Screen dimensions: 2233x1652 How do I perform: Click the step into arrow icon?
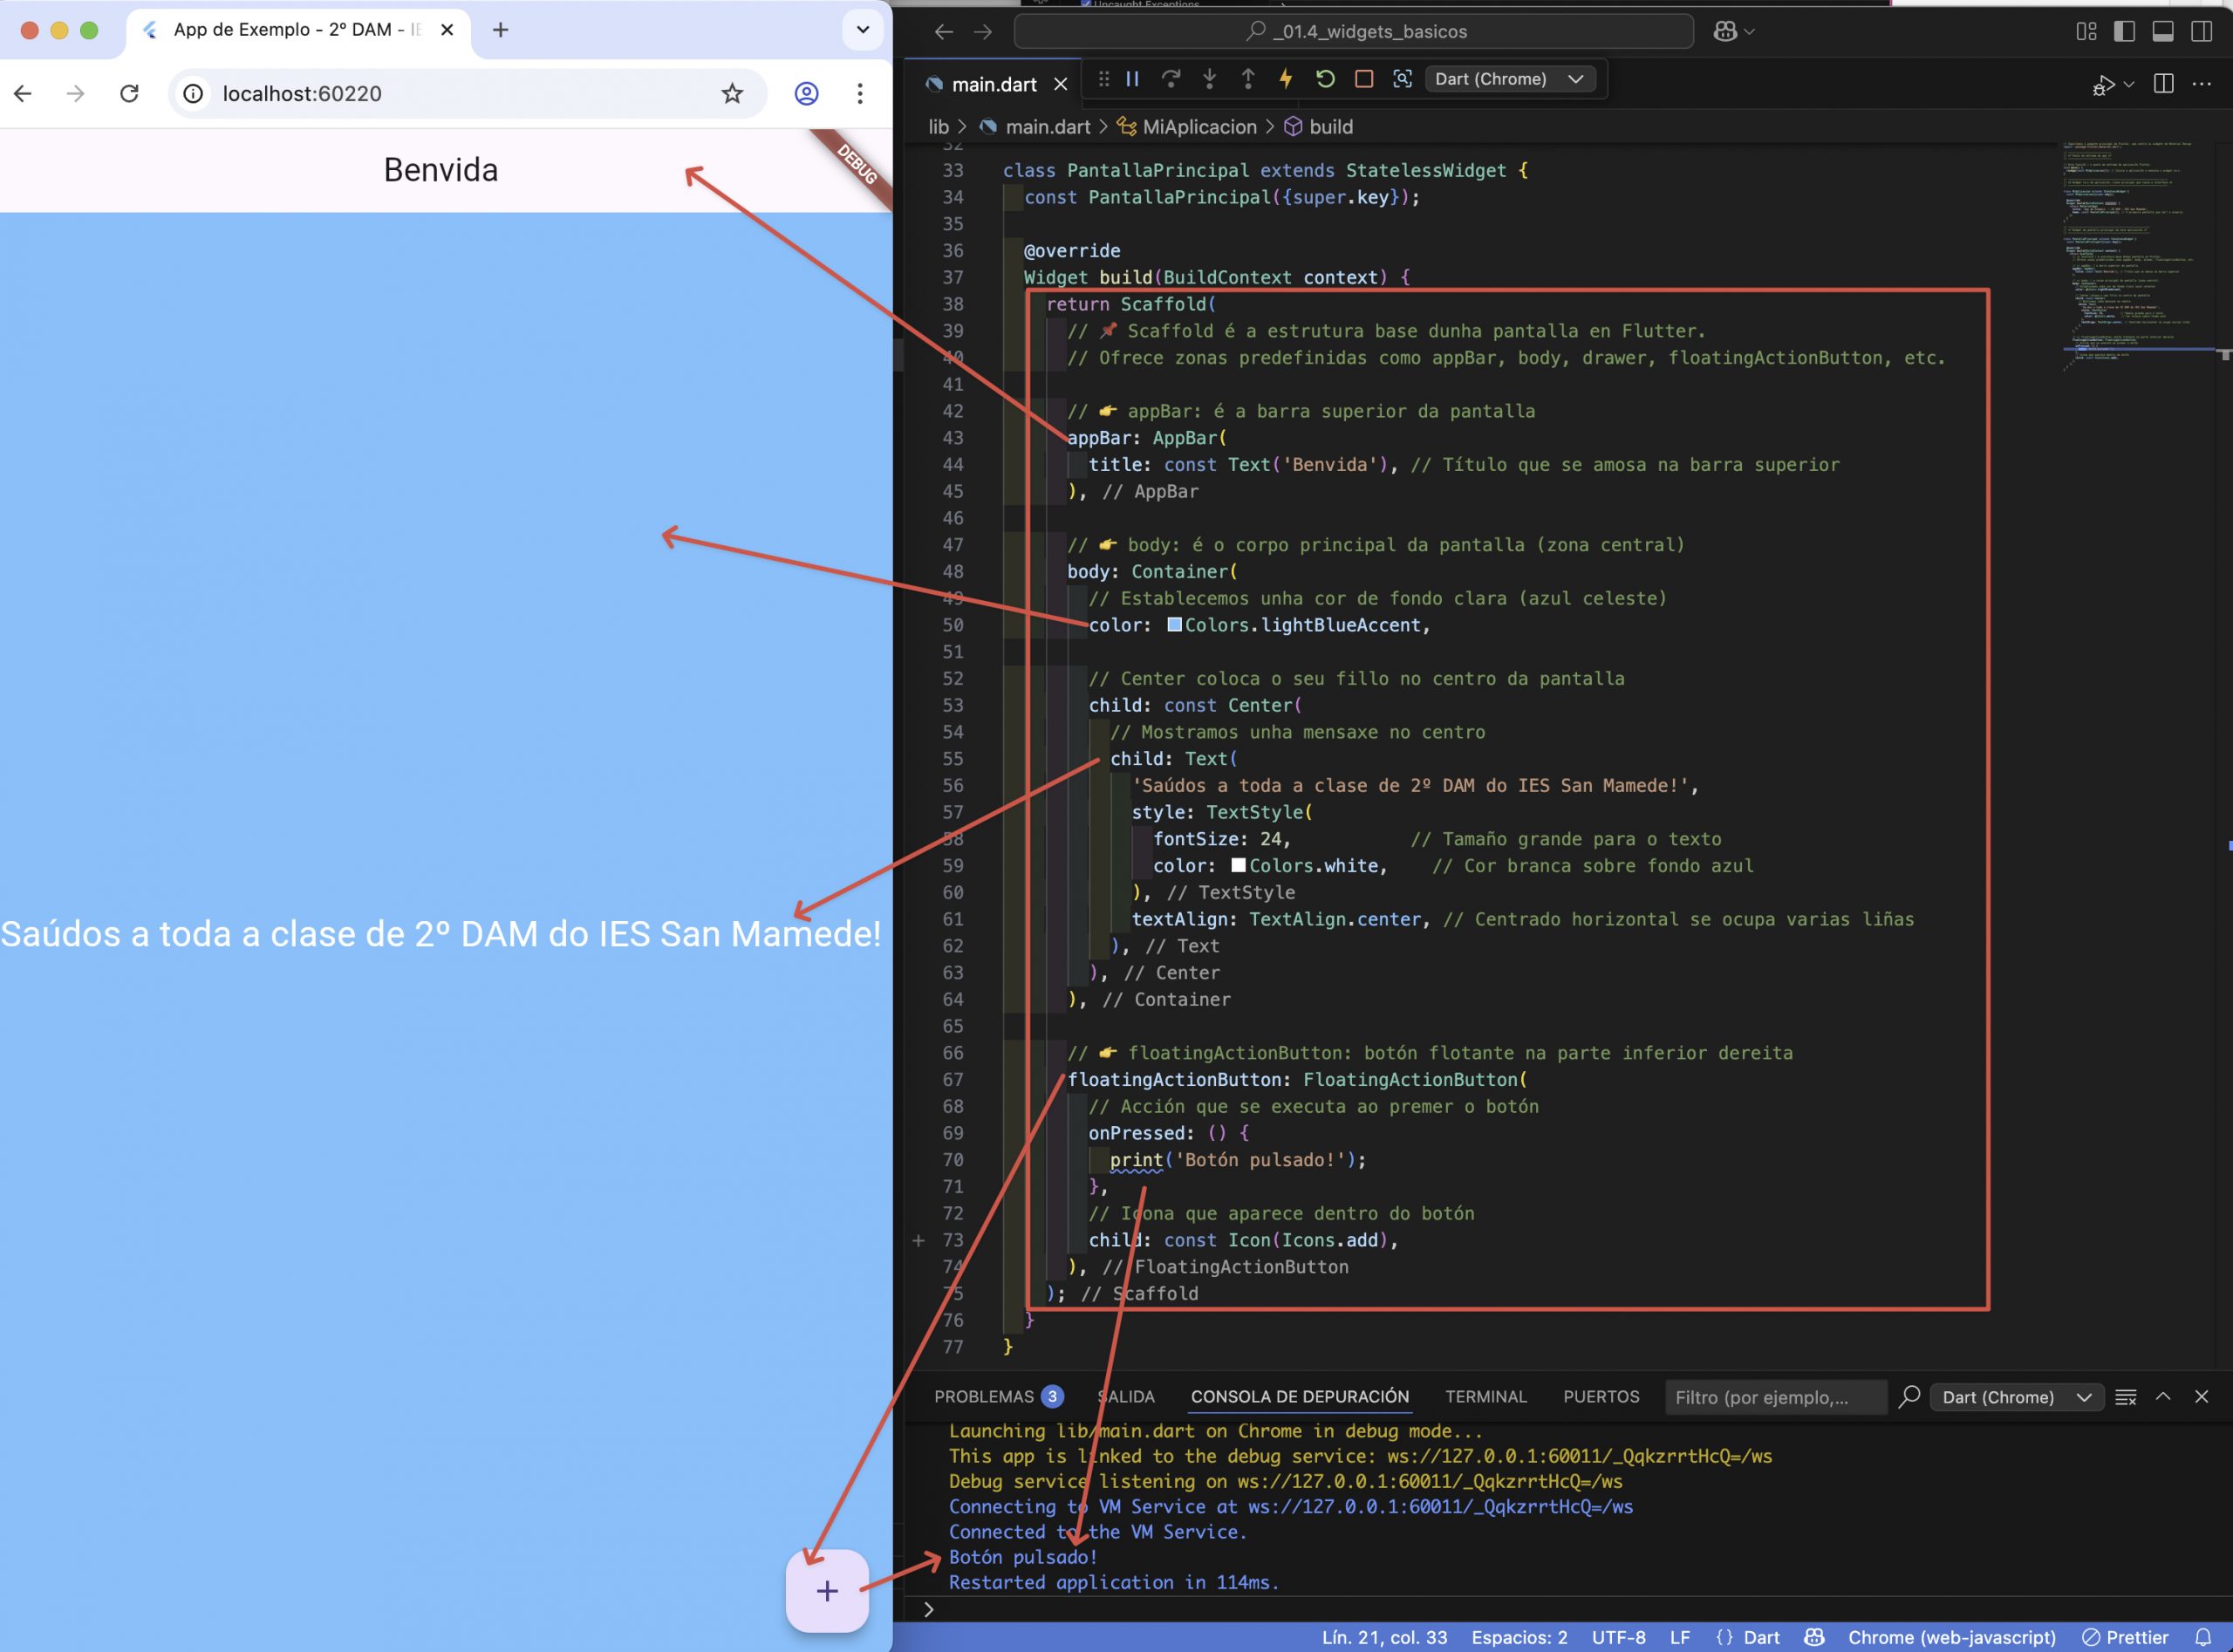(x=1209, y=79)
